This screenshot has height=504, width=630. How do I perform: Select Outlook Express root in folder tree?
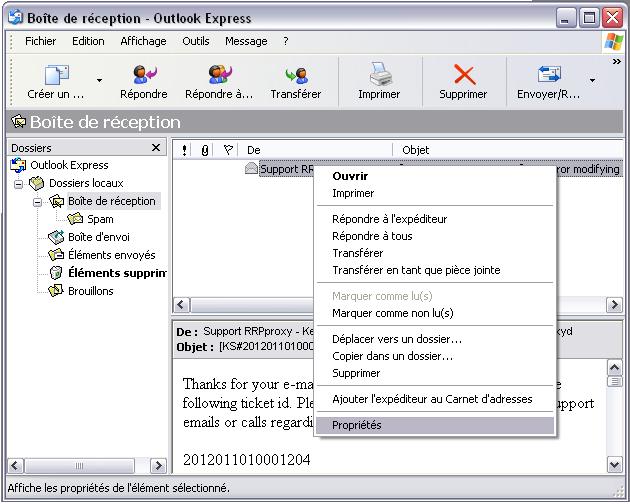click(69, 165)
